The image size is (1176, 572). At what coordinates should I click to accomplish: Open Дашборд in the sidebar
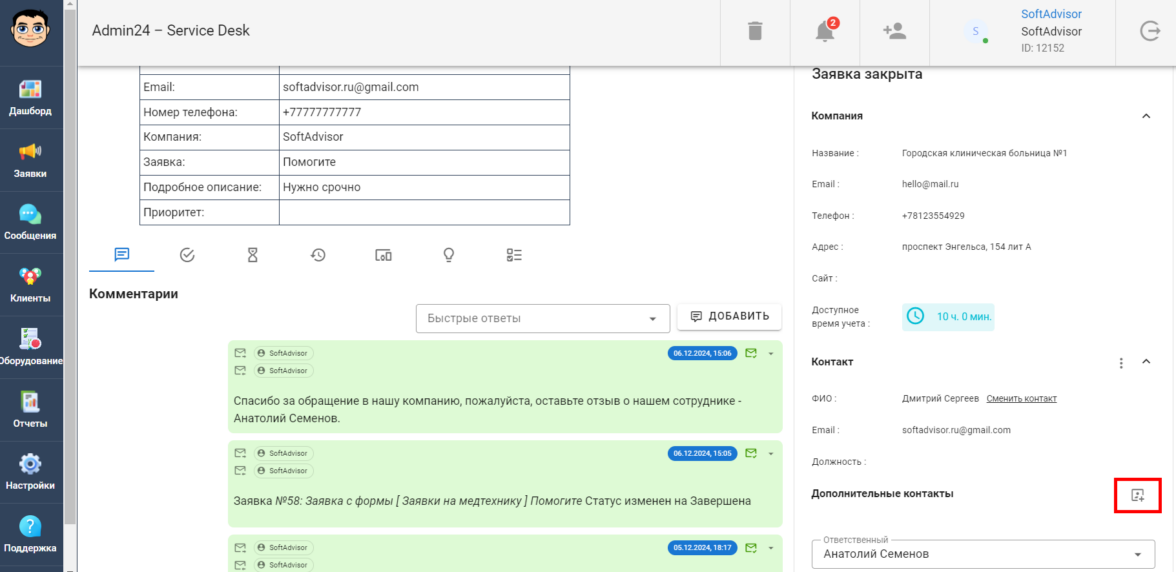pyautogui.click(x=31, y=98)
